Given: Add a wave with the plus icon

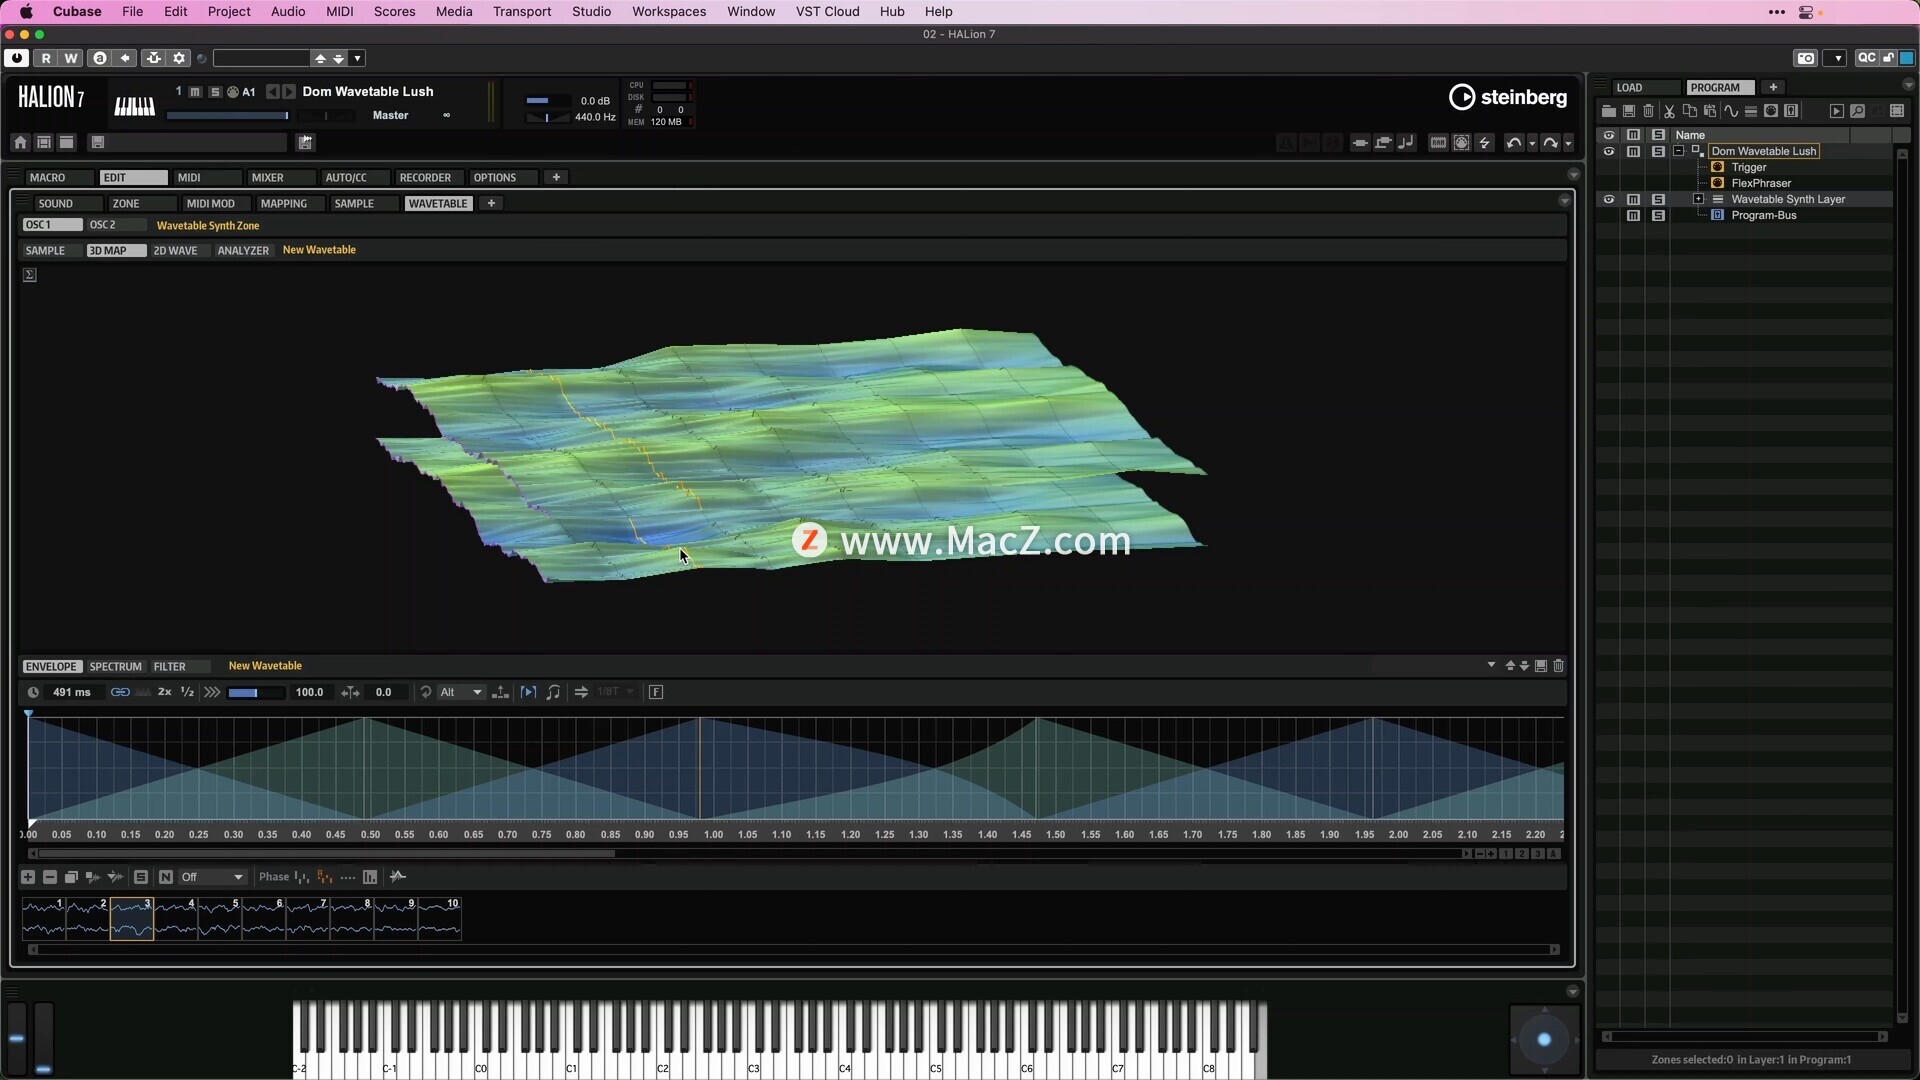Looking at the screenshot, I should click(28, 877).
